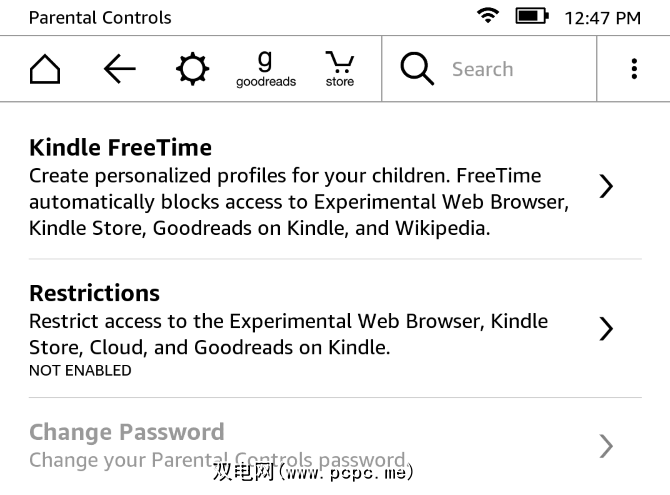Tap the Parental Controls title text
Viewport: 670px width, 495px height.
pyautogui.click(x=100, y=17)
